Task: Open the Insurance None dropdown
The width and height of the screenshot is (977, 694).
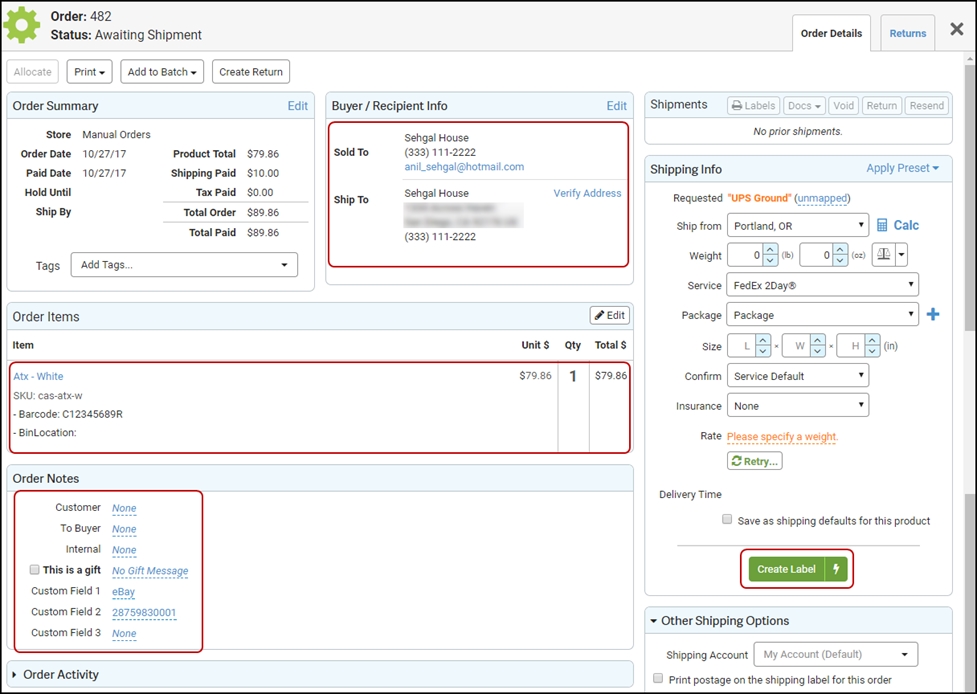Action: click(x=798, y=406)
